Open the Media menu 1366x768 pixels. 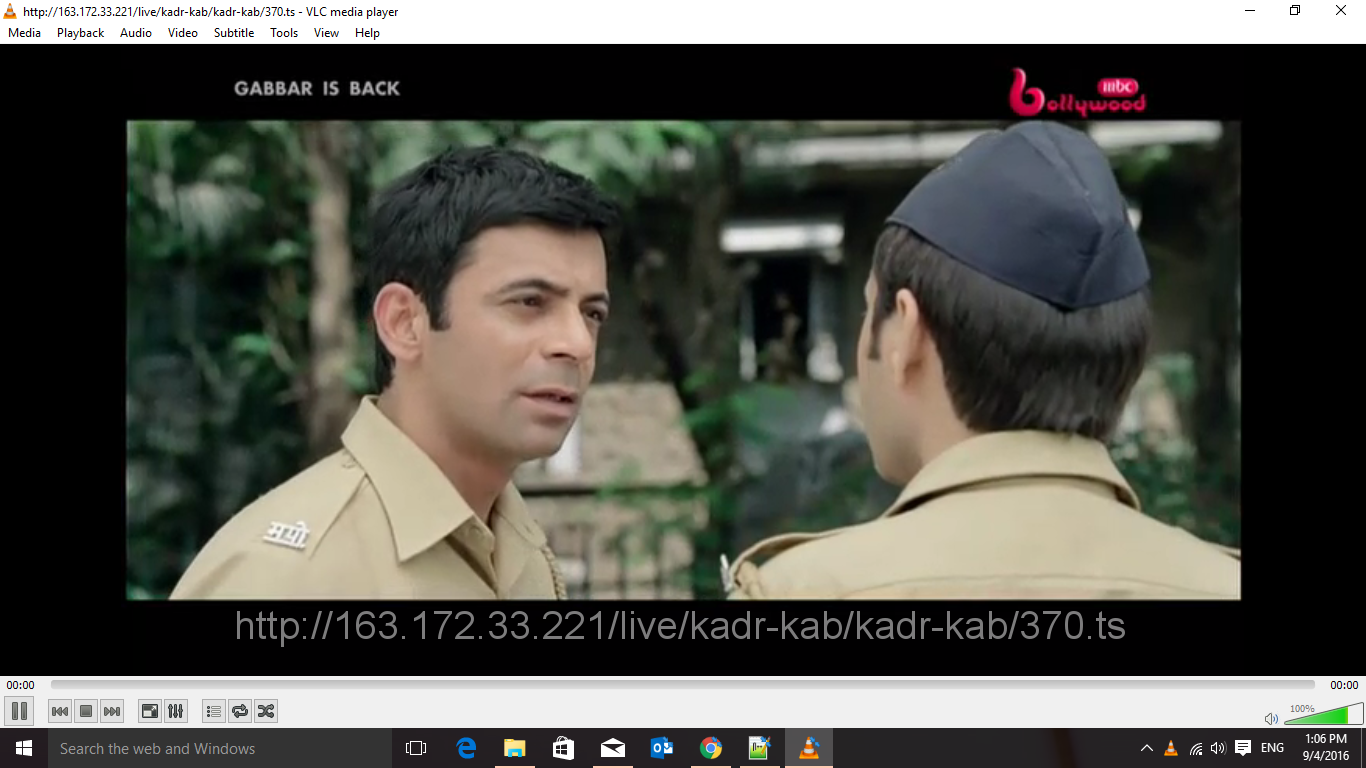point(24,33)
